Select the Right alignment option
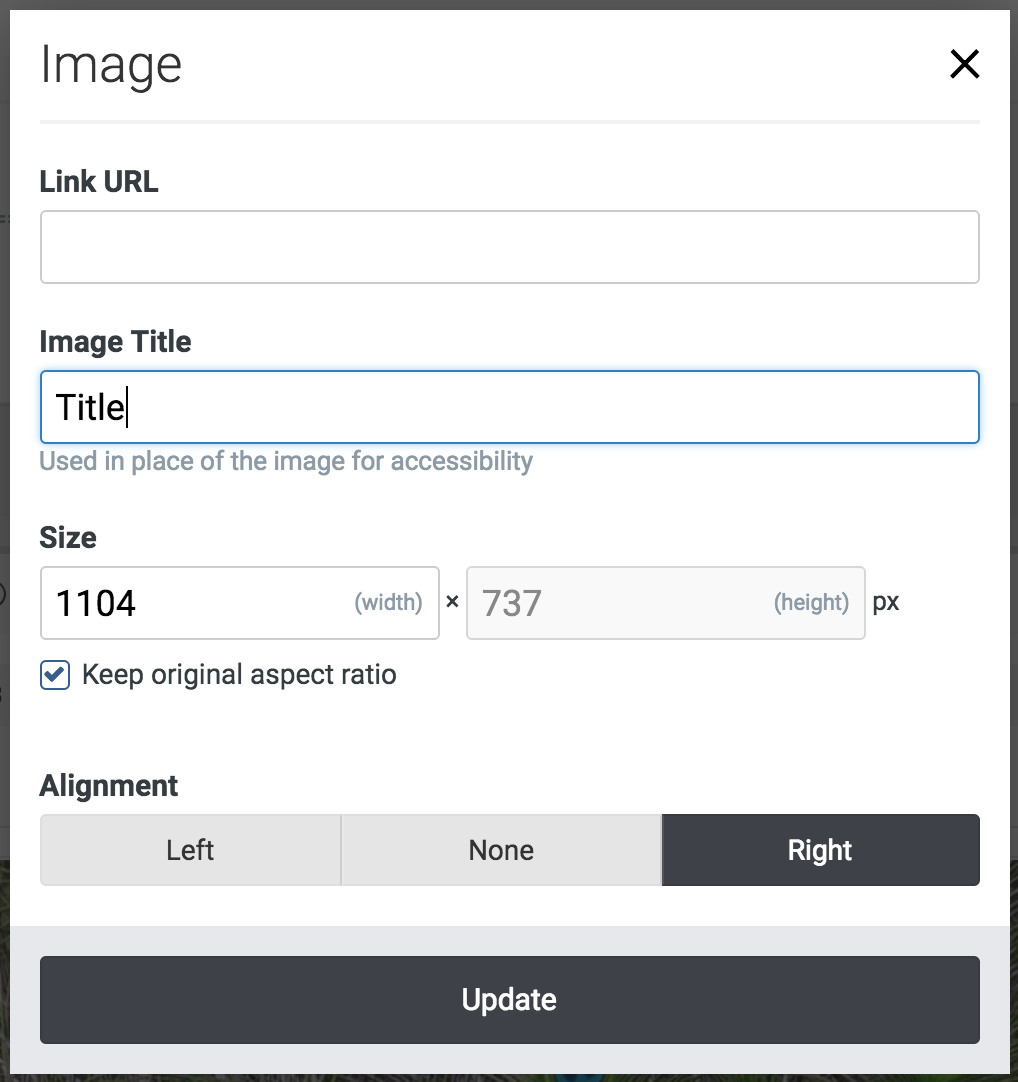Image resolution: width=1018 pixels, height=1082 pixels. [820, 850]
